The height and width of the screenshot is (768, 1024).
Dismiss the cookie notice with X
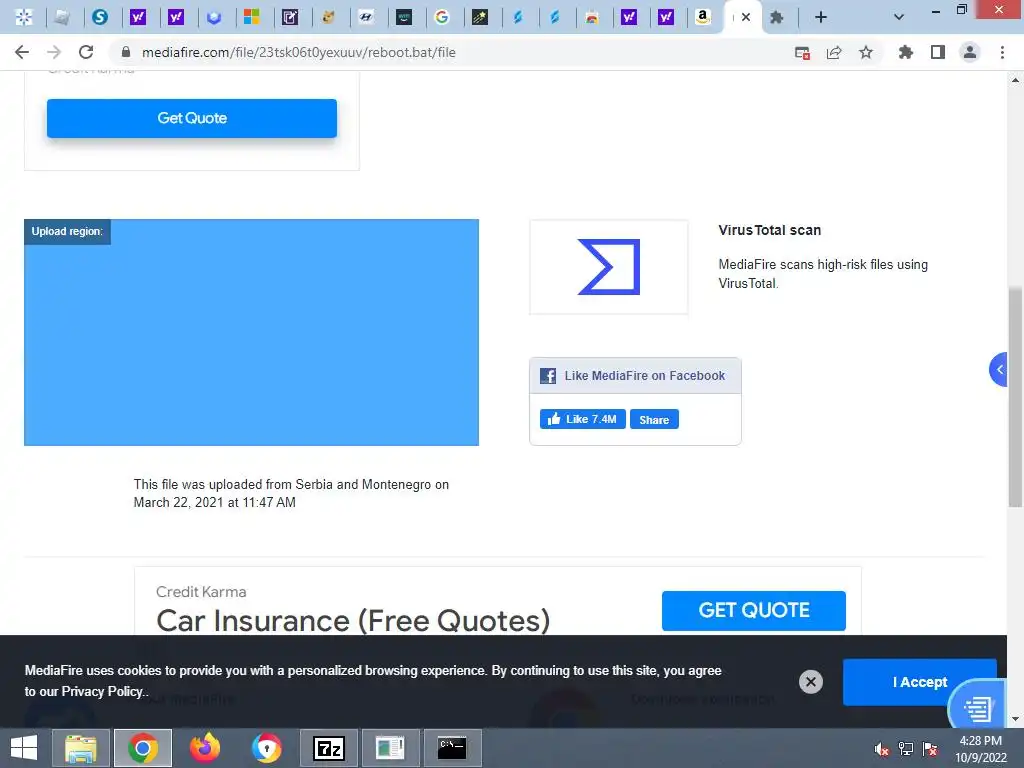pos(810,682)
